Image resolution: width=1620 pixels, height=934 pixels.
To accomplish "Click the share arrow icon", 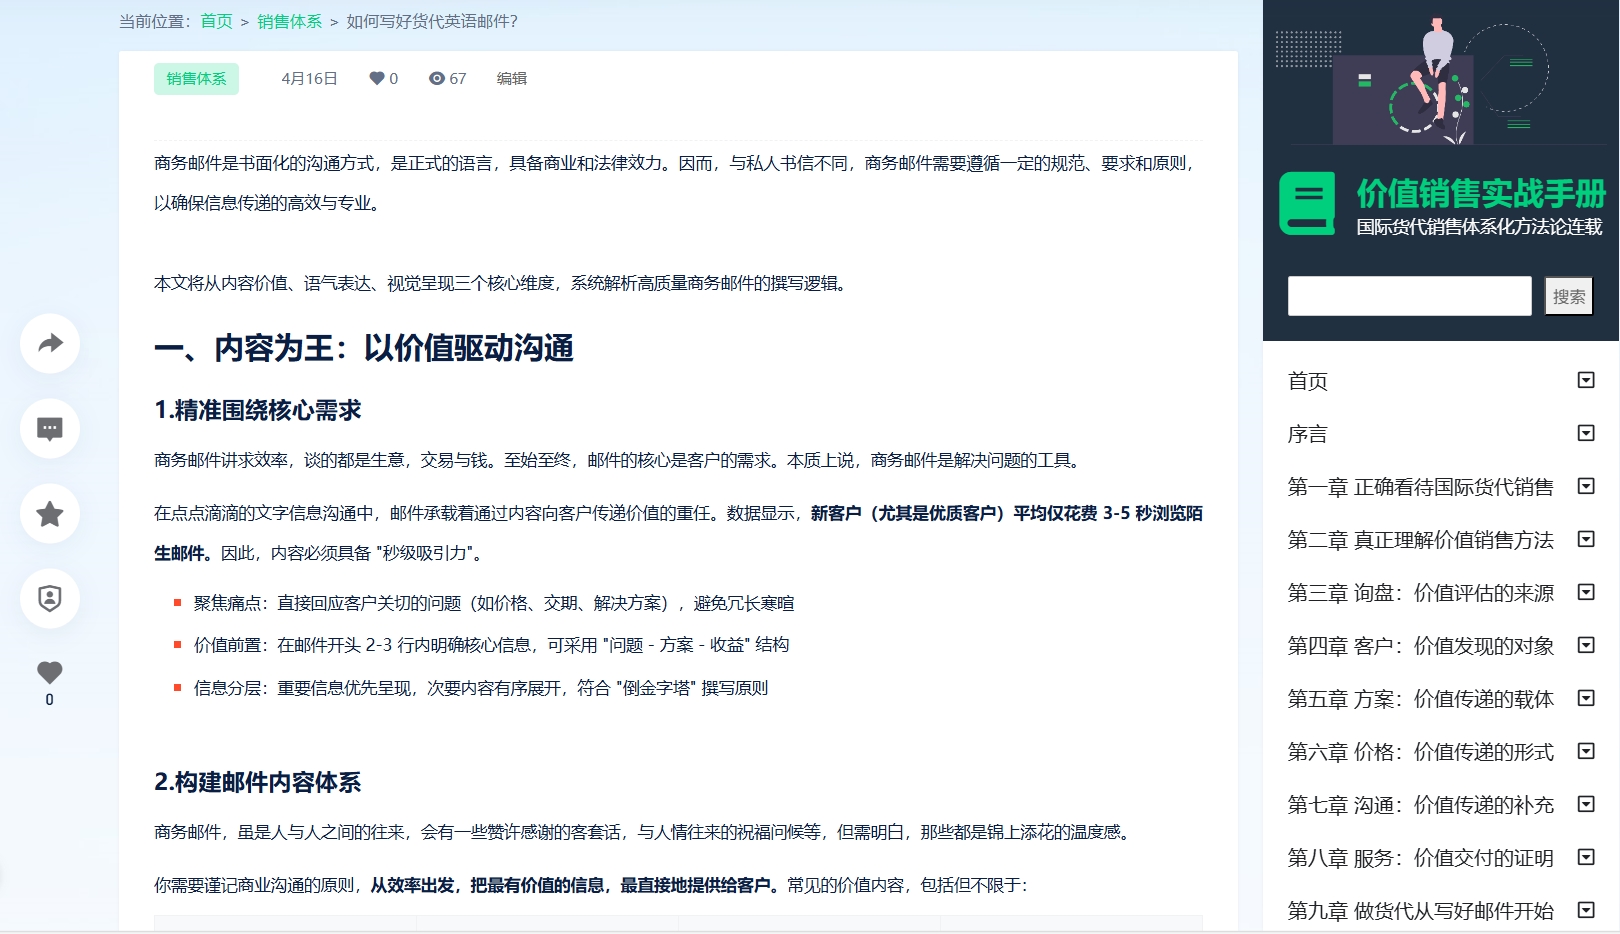I will (49, 343).
